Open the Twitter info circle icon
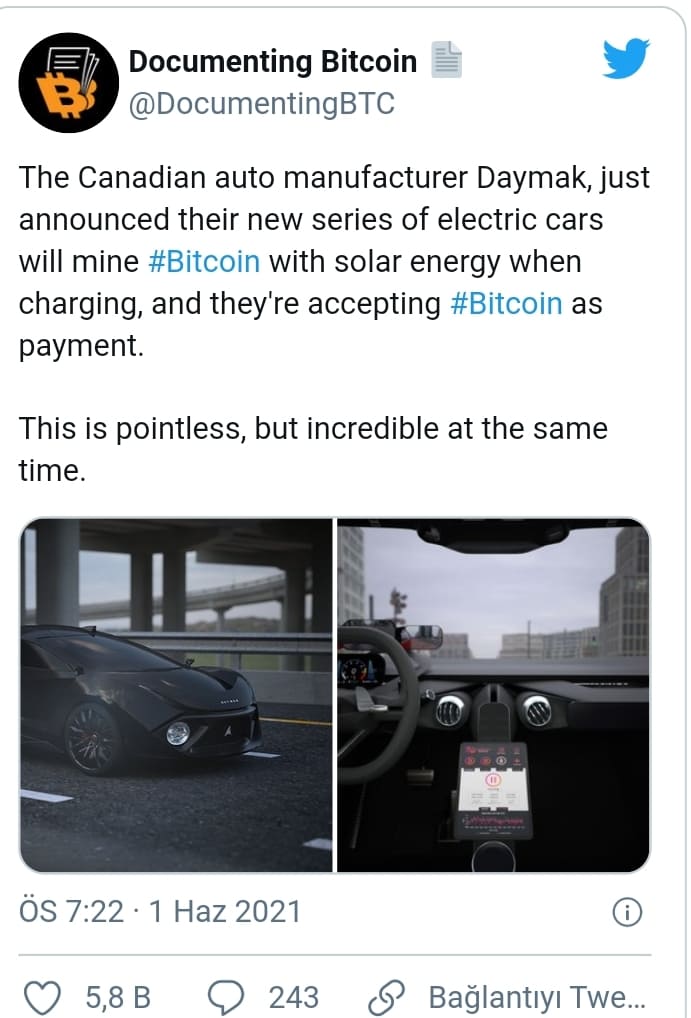 tap(626, 912)
